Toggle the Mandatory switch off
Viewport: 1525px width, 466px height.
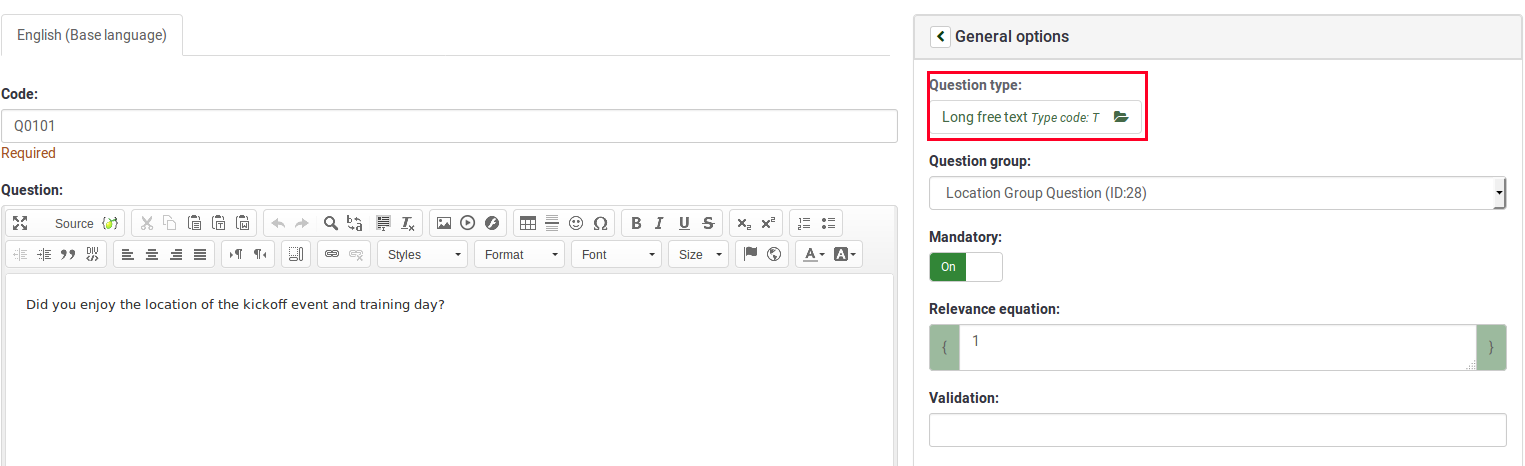pos(965,267)
